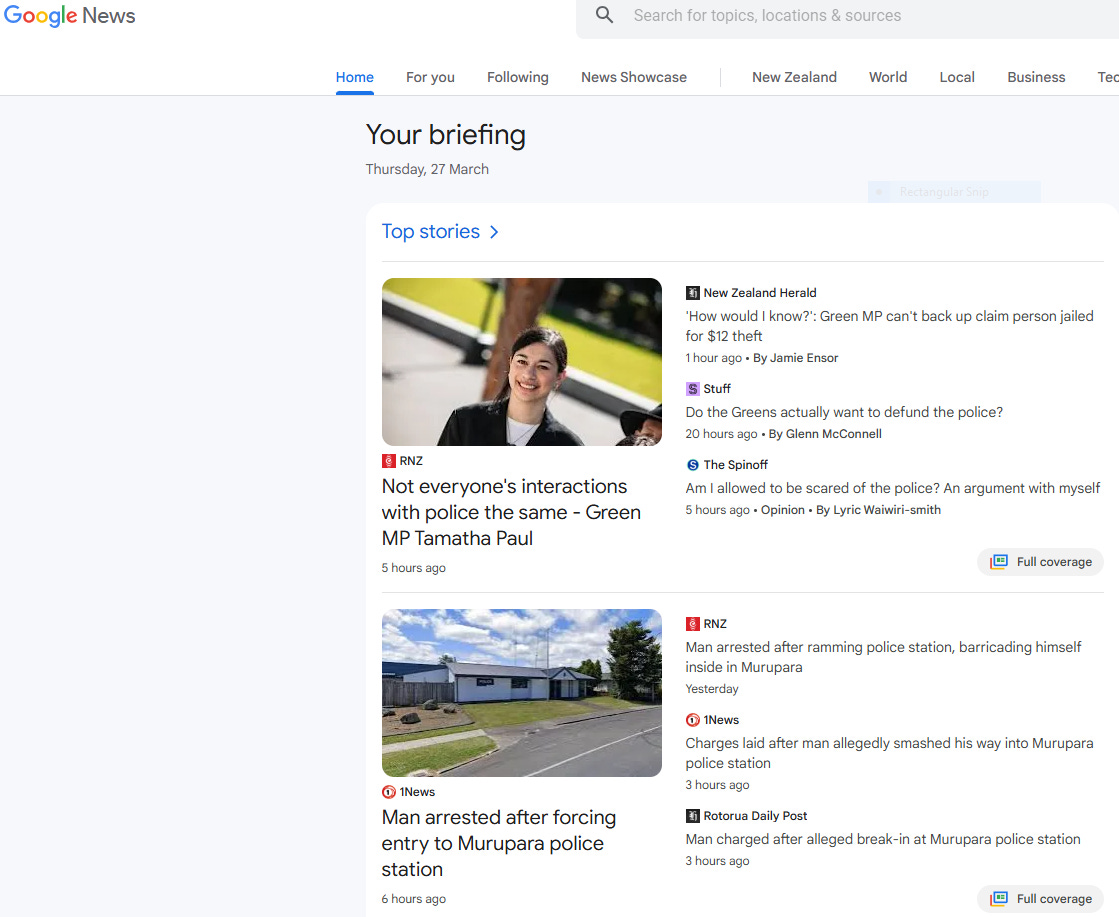Open 'Am I allowed to be scared' opinion
The width and height of the screenshot is (1119, 917).
pyautogui.click(x=893, y=488)
